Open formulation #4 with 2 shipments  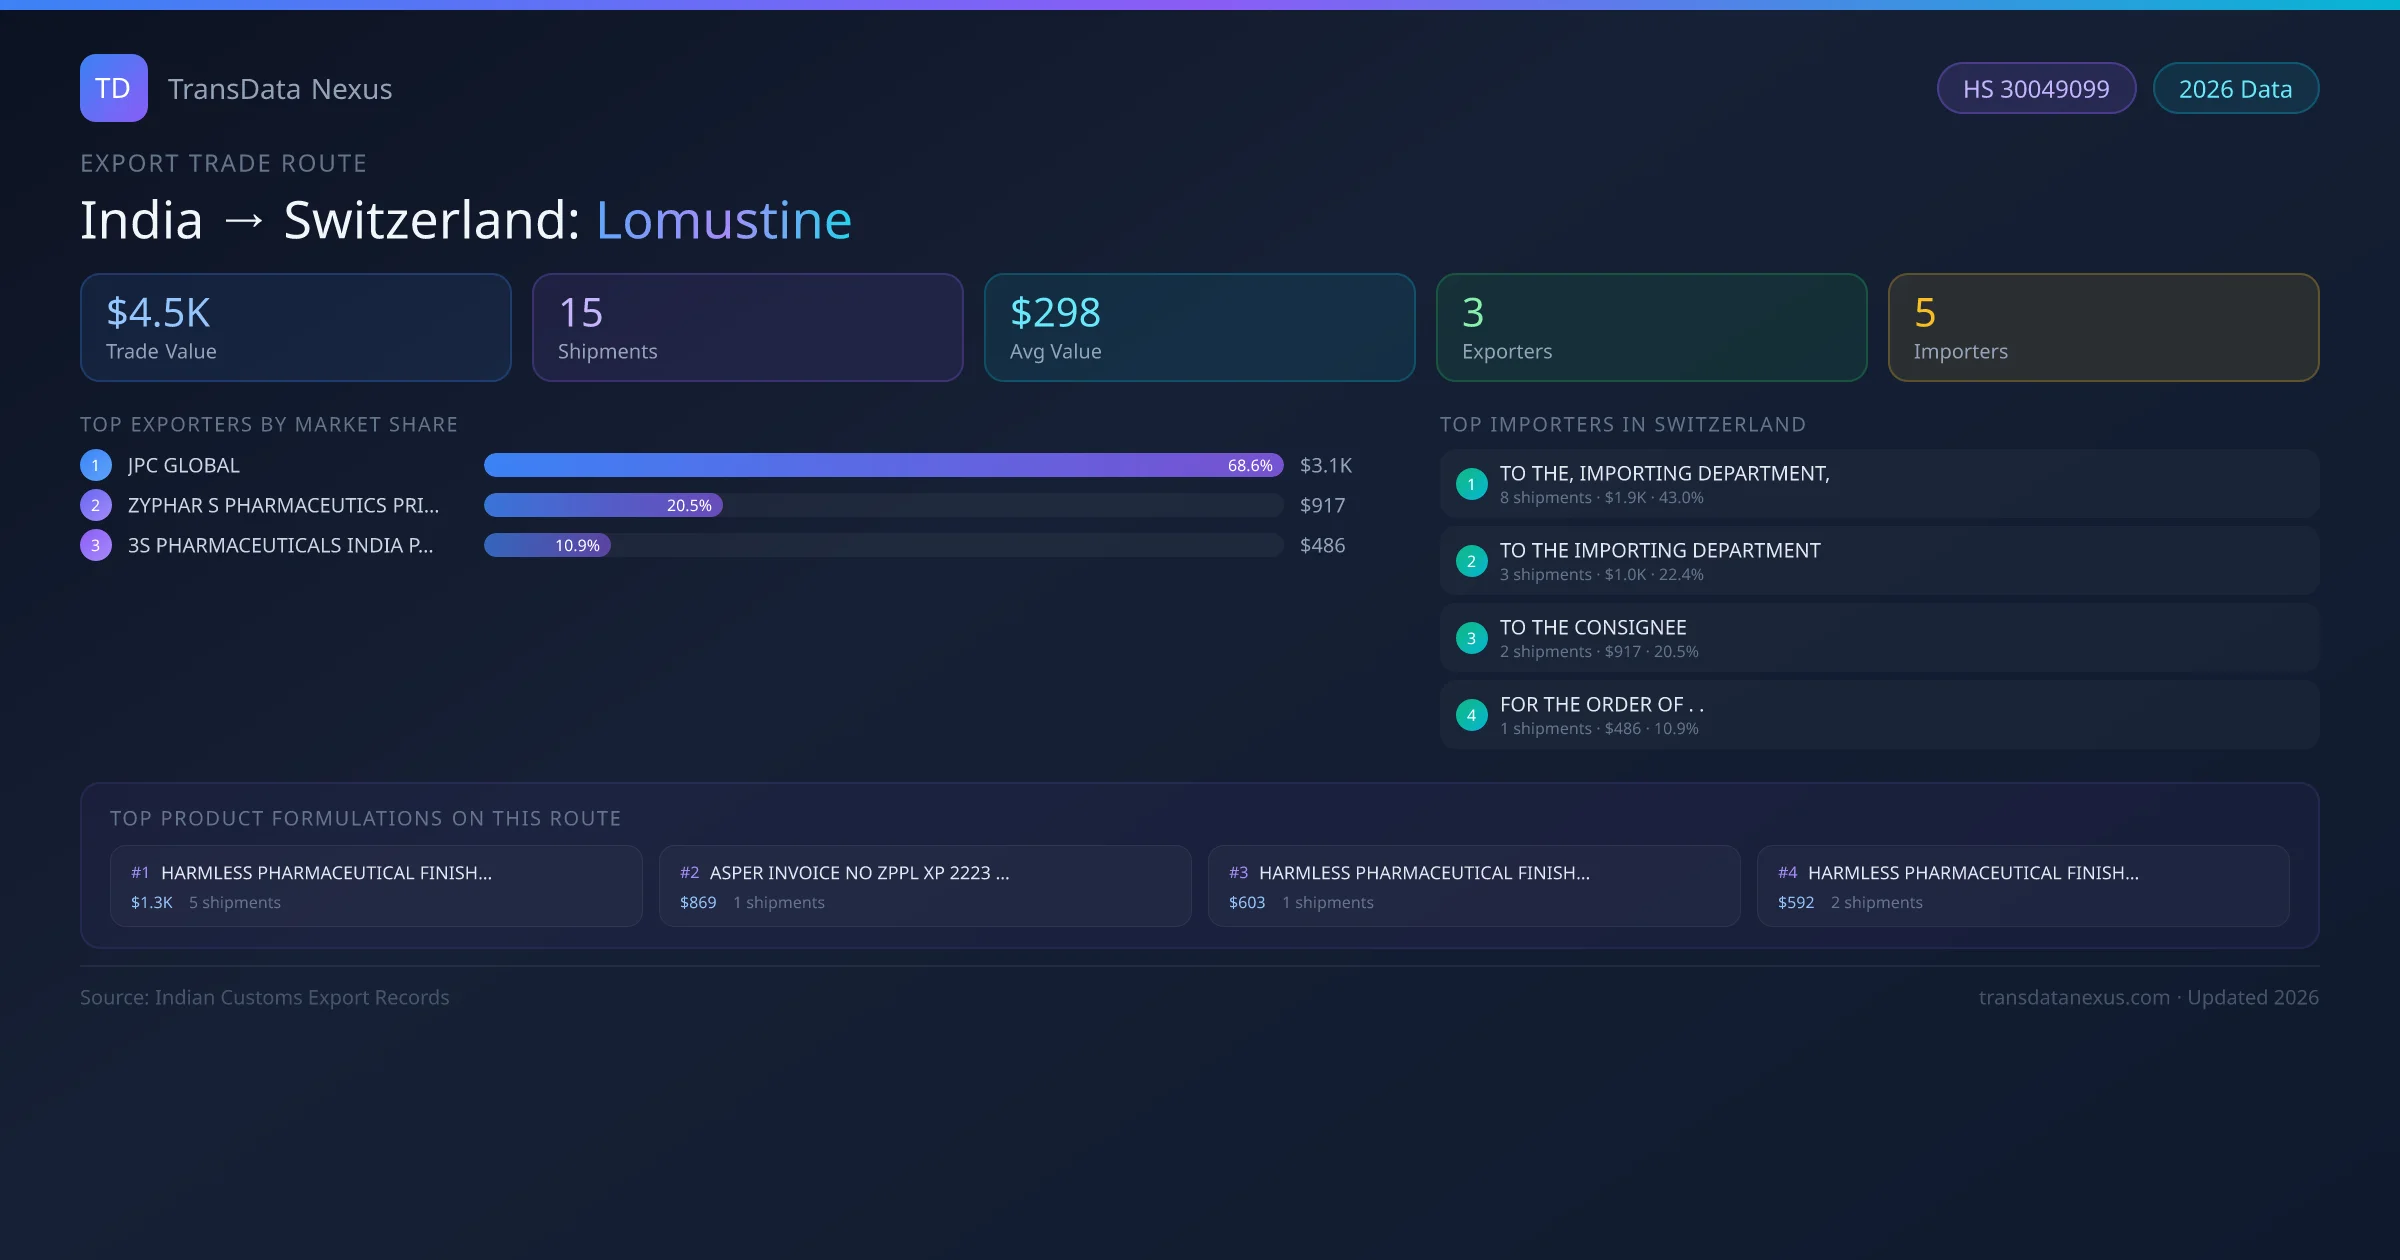[x=2022, y=886]
